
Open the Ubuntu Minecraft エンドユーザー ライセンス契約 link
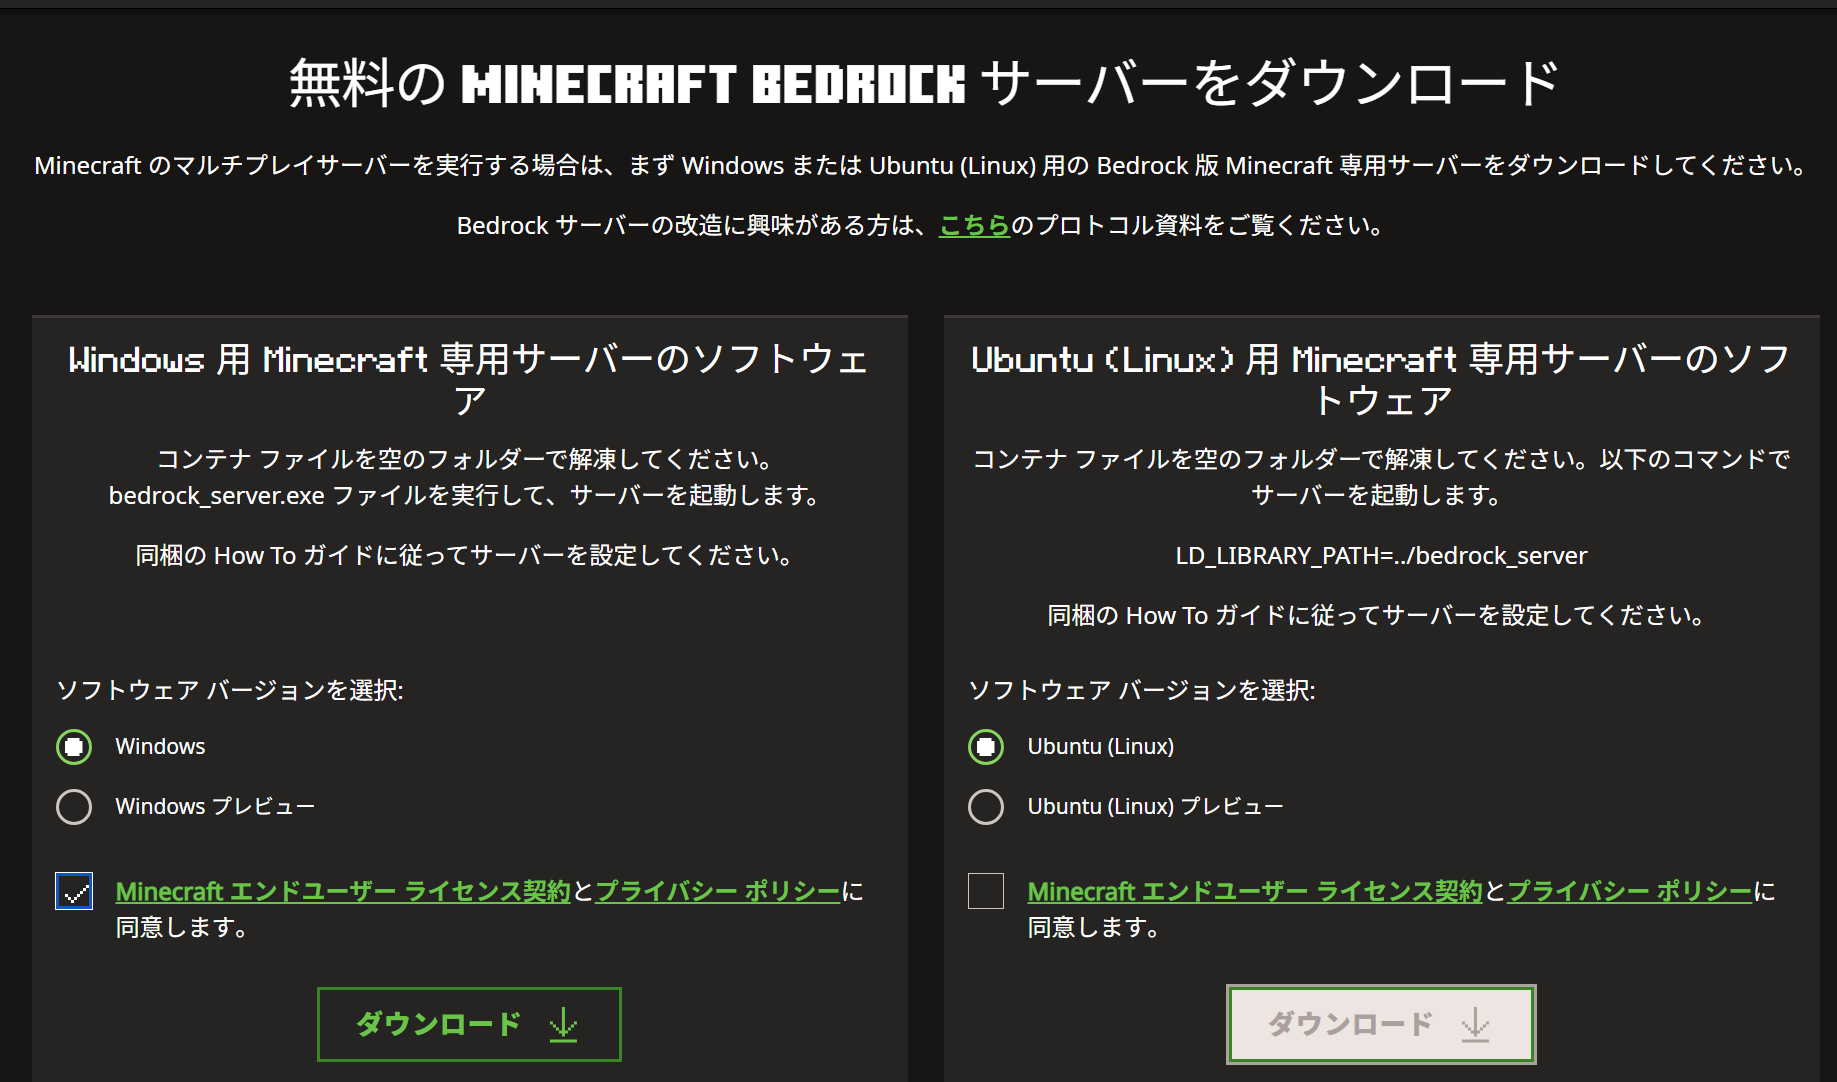point(1254,891)
